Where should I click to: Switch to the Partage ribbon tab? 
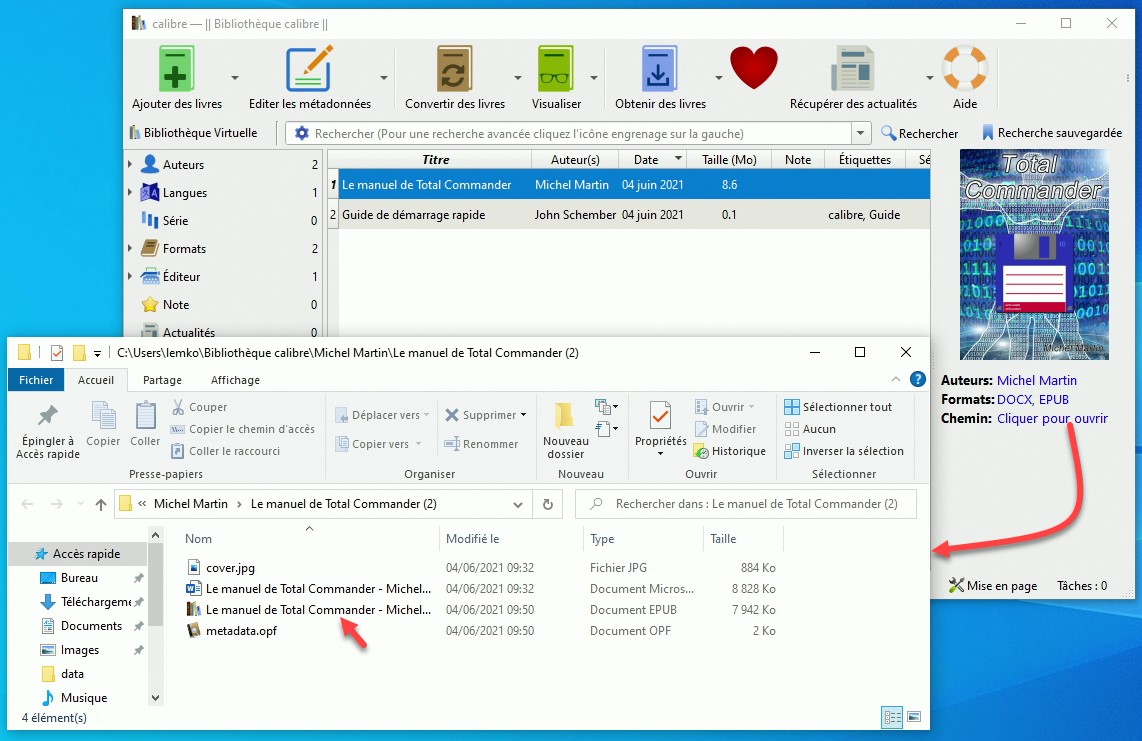[x=162, y=380]
